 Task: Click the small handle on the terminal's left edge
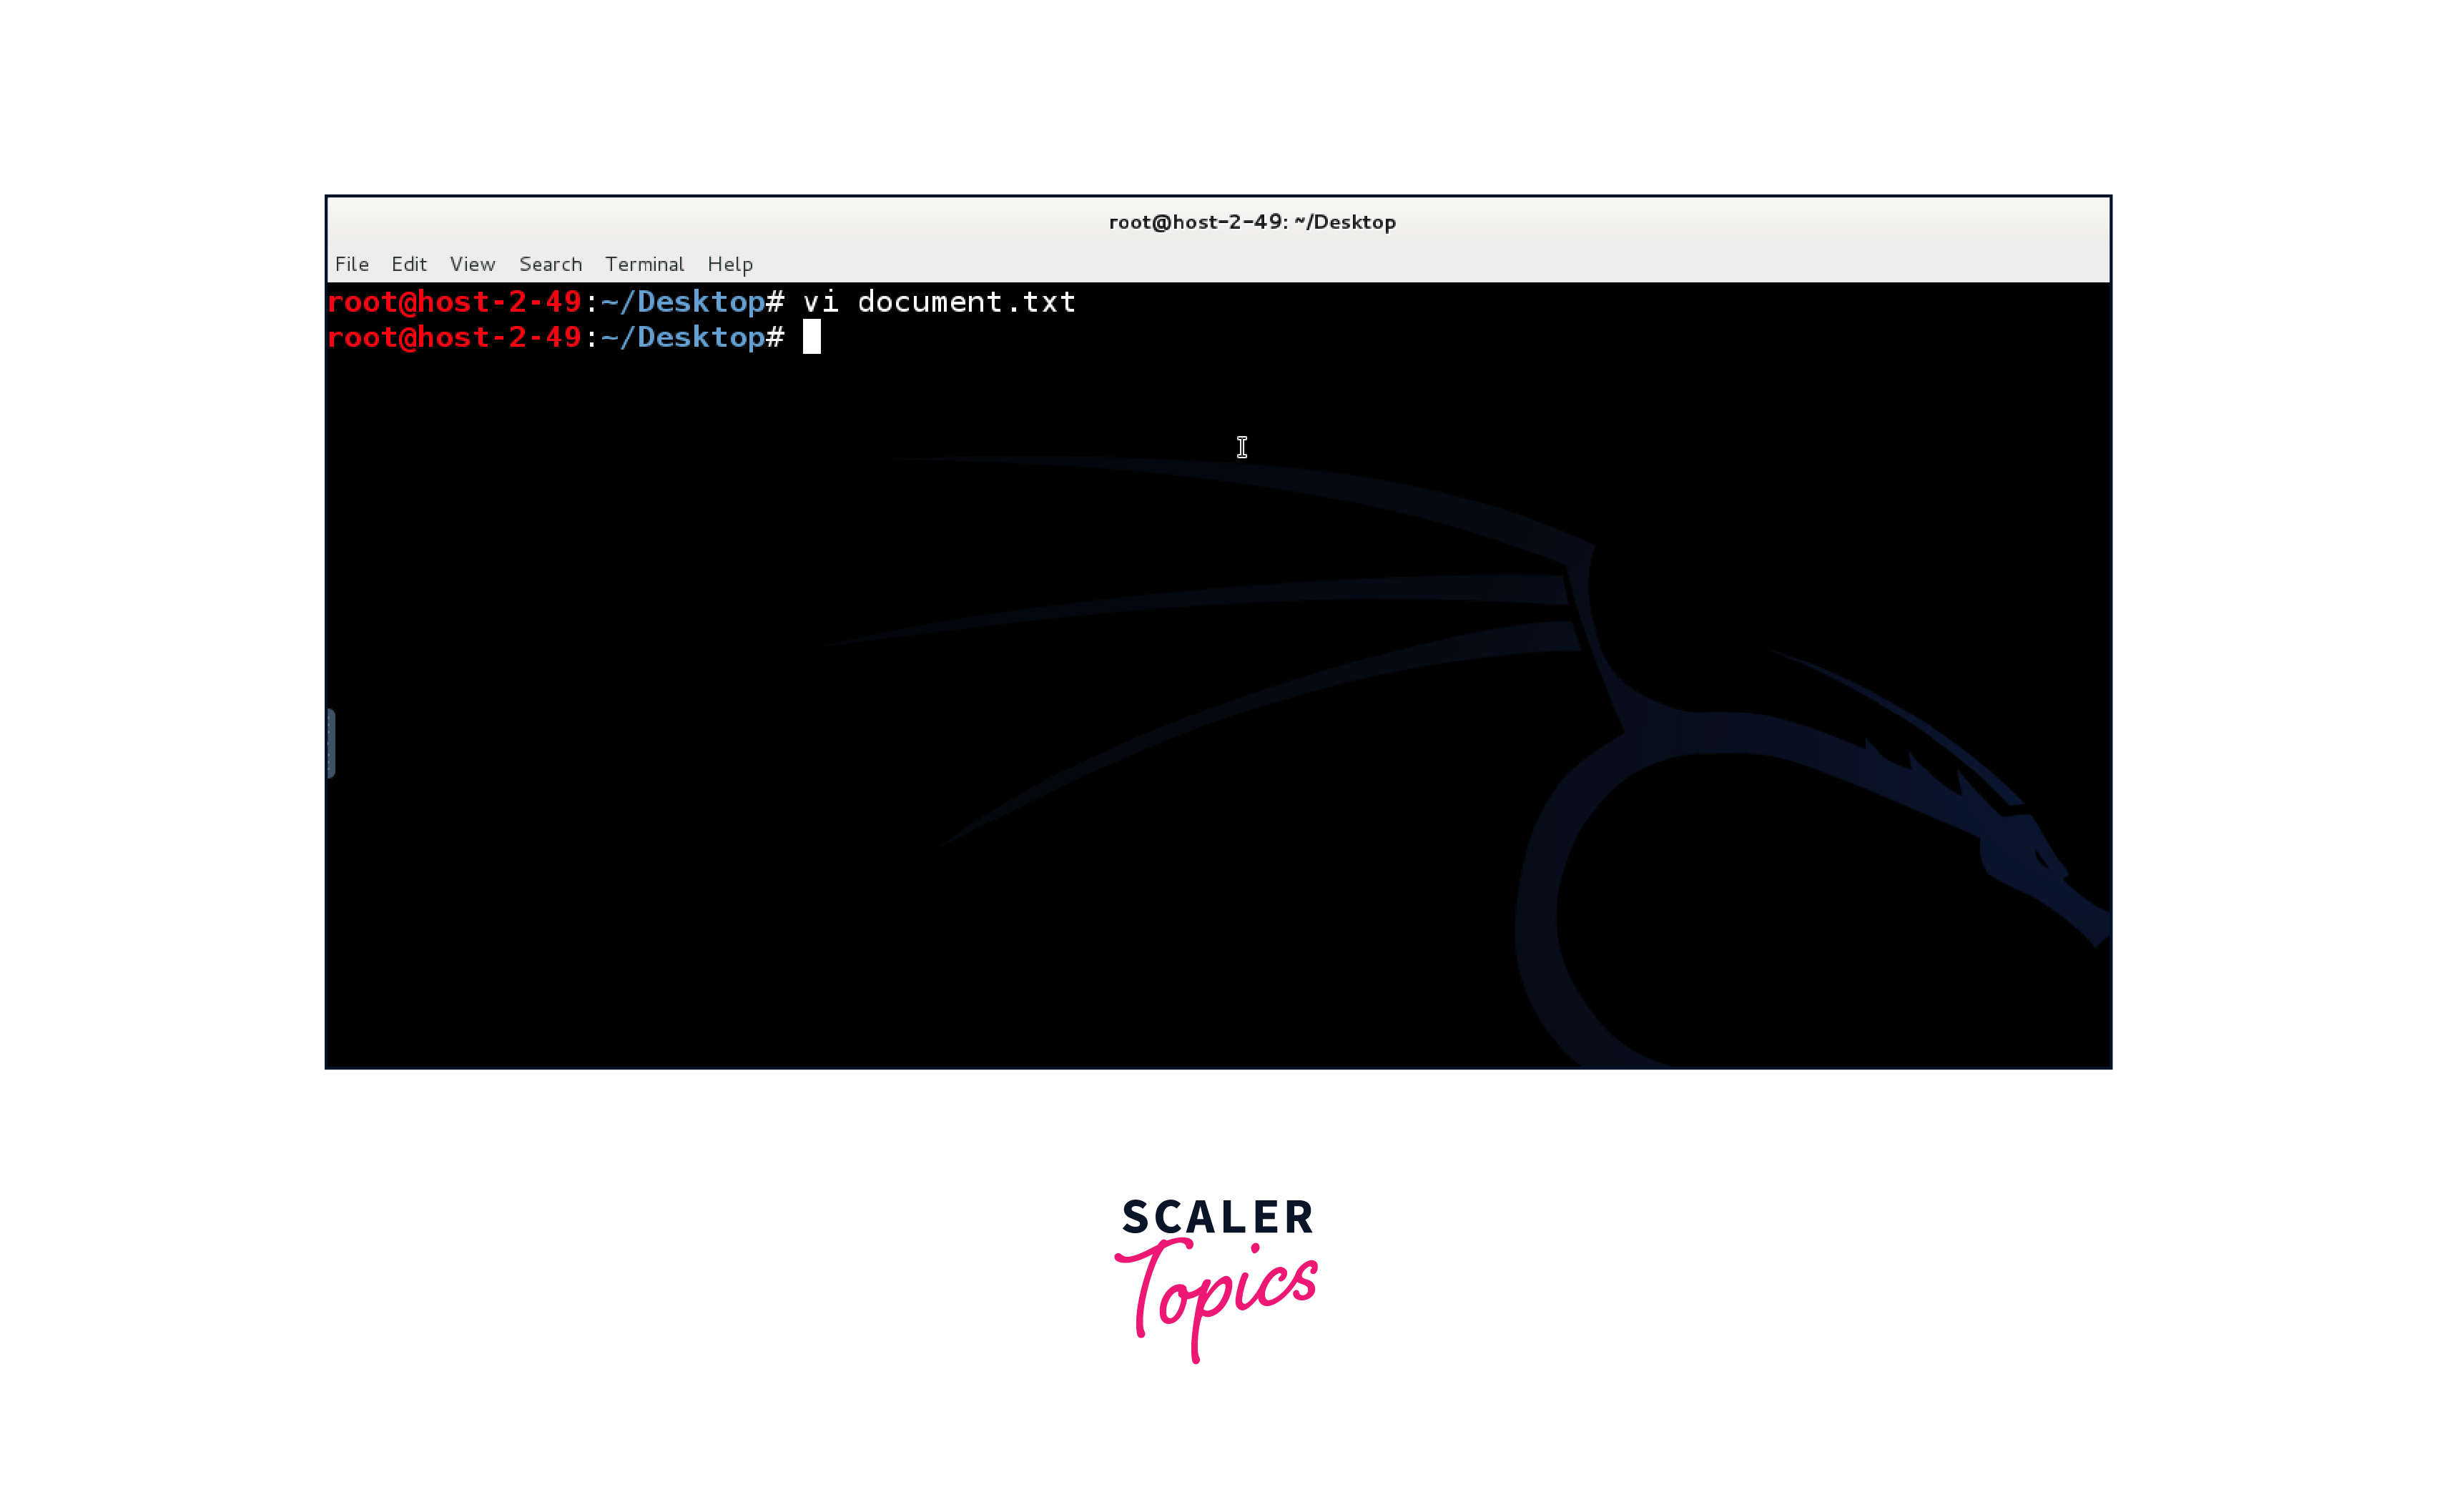[x=331, y=743]
